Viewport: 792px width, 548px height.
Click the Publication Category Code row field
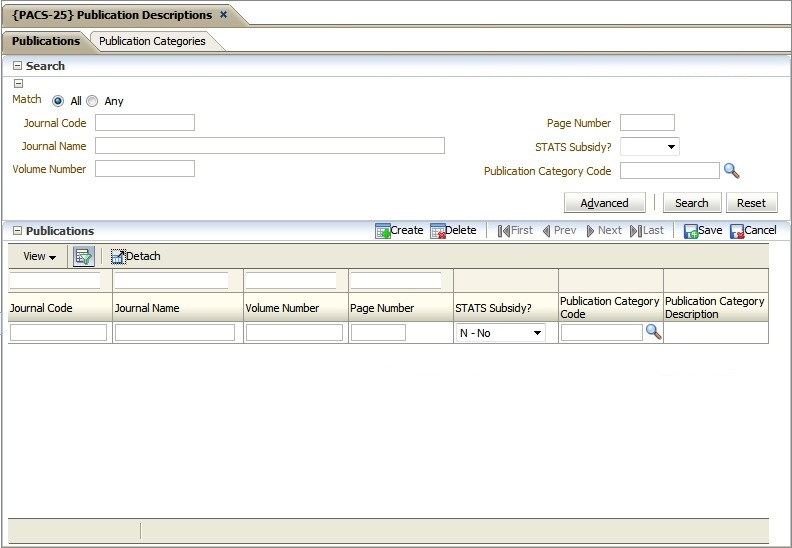tap(602, 332)
